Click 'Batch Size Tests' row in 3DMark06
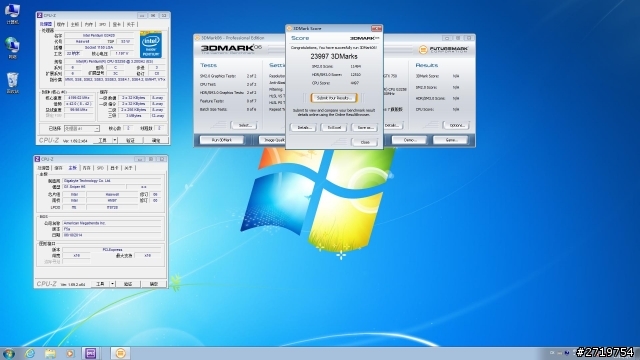 [228, 109]
